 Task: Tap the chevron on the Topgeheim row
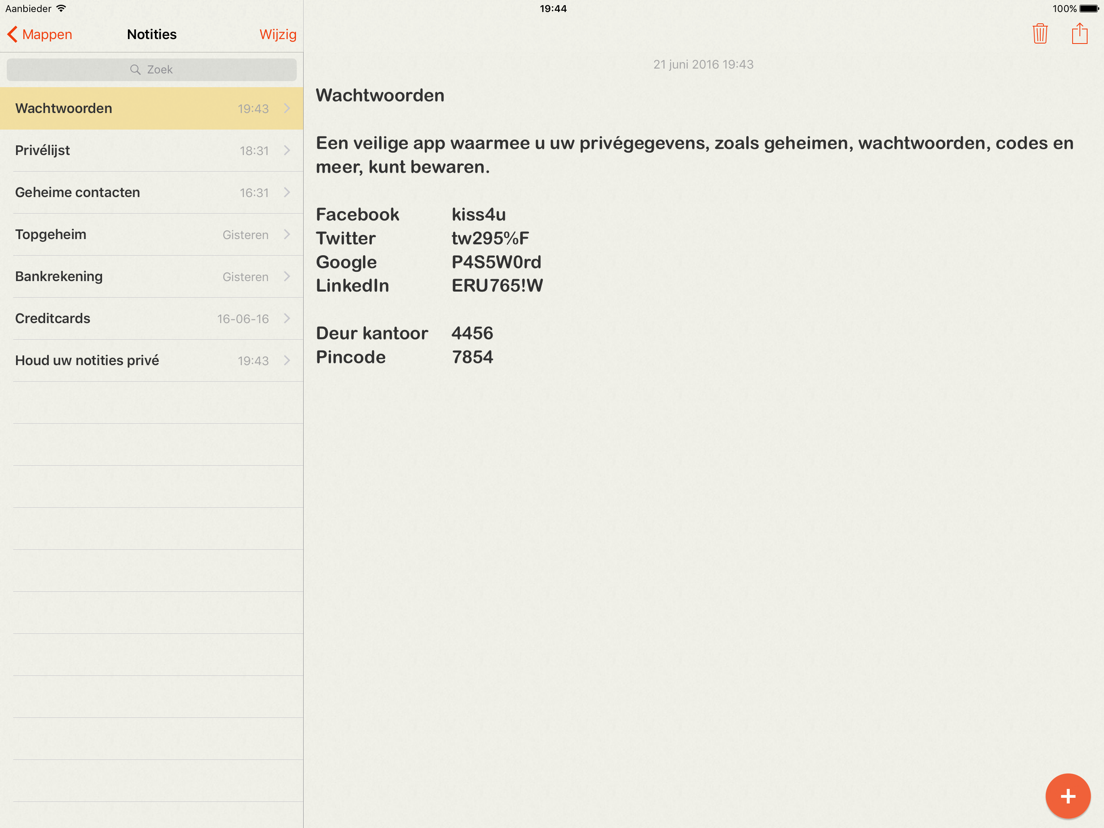point(287,234)
